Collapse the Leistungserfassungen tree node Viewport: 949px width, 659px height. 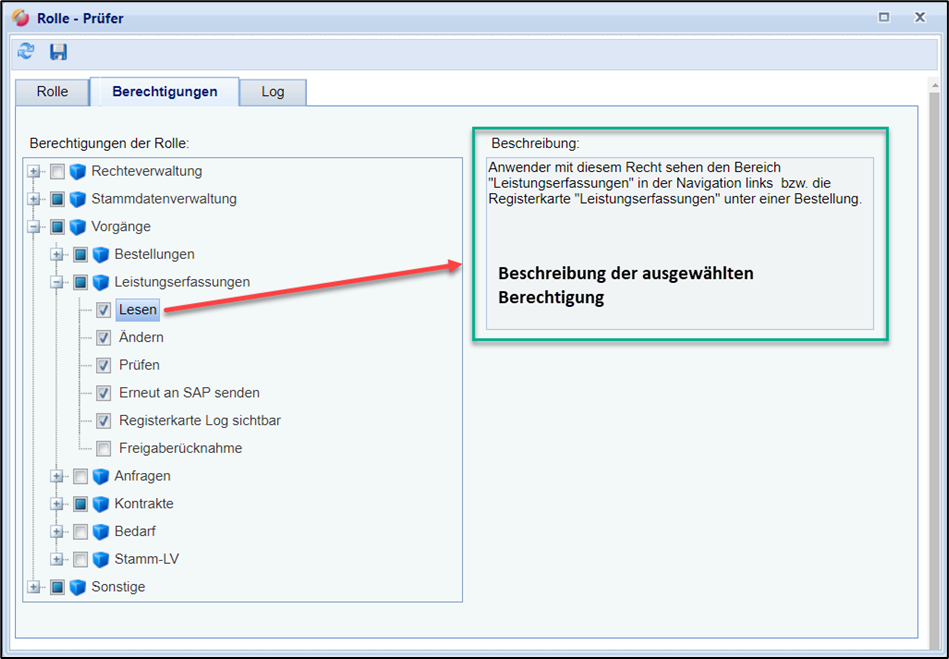58,283
